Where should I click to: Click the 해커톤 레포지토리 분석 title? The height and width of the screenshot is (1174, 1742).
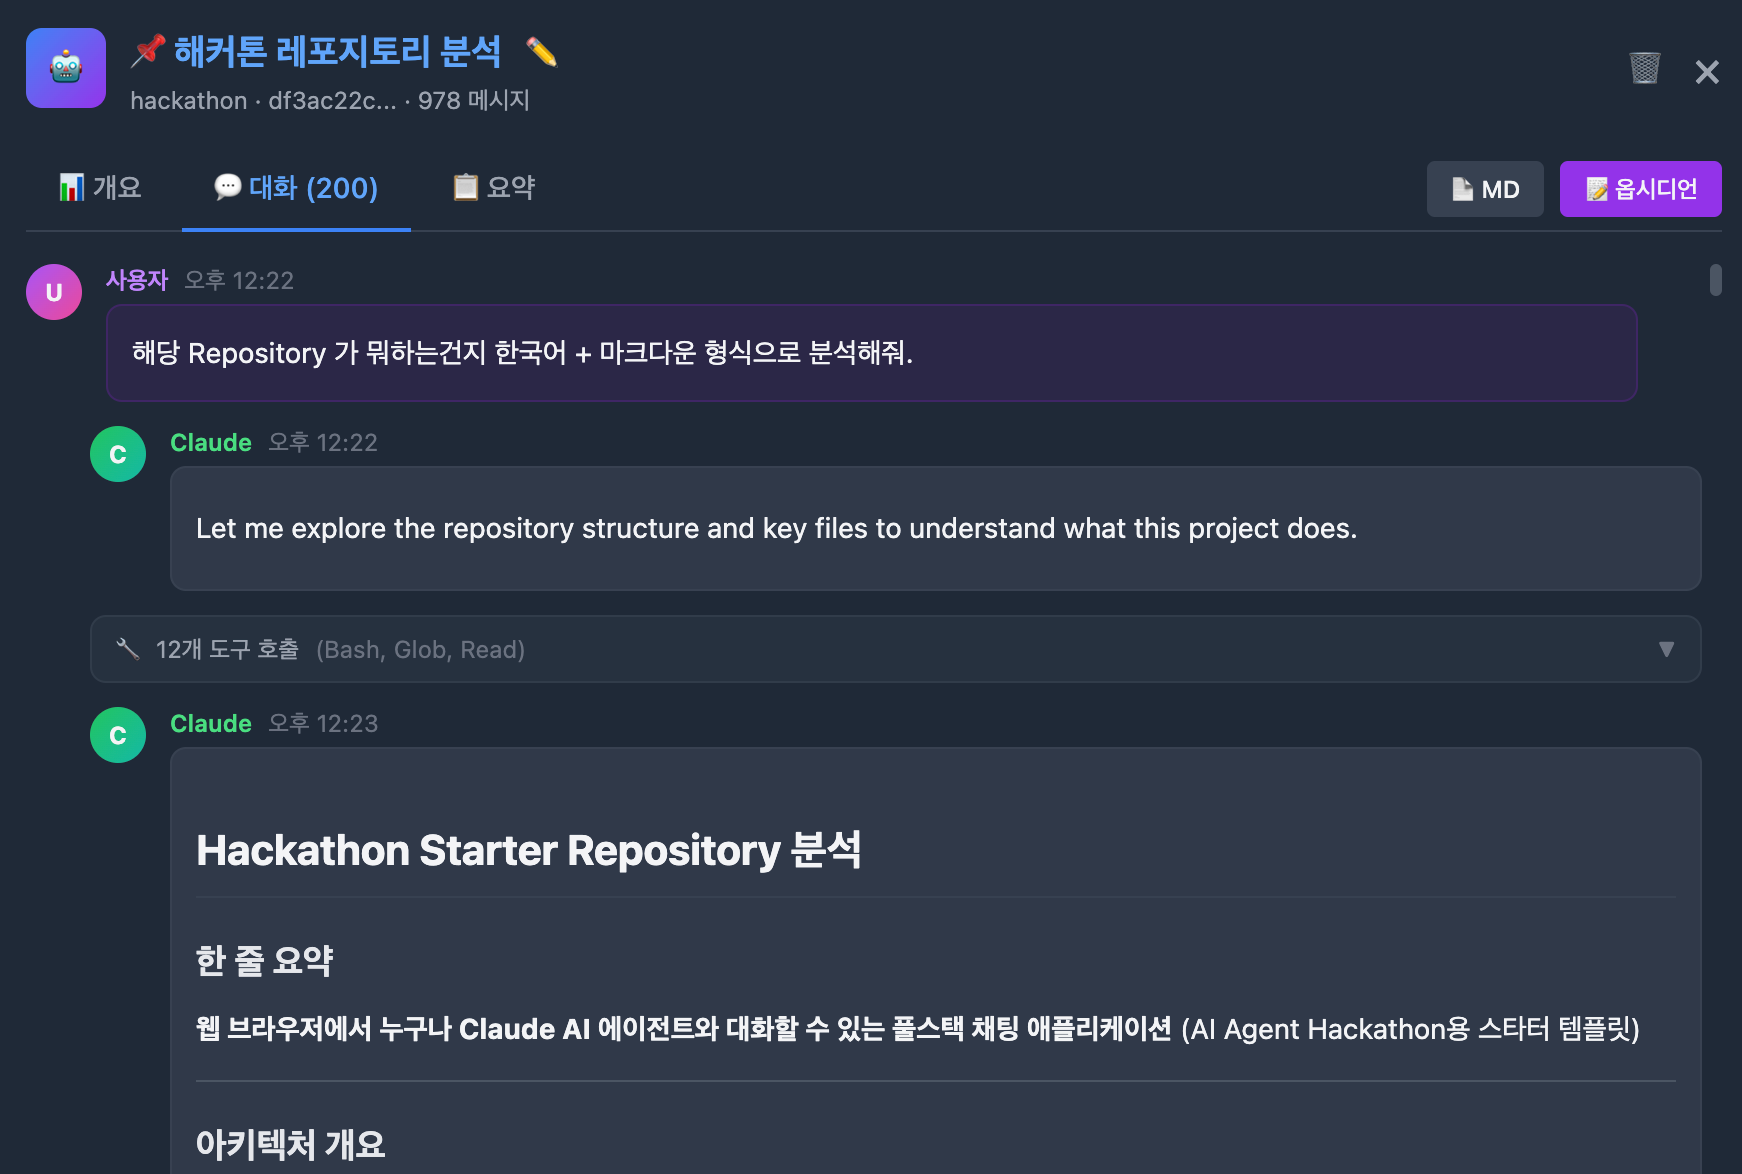337,51
